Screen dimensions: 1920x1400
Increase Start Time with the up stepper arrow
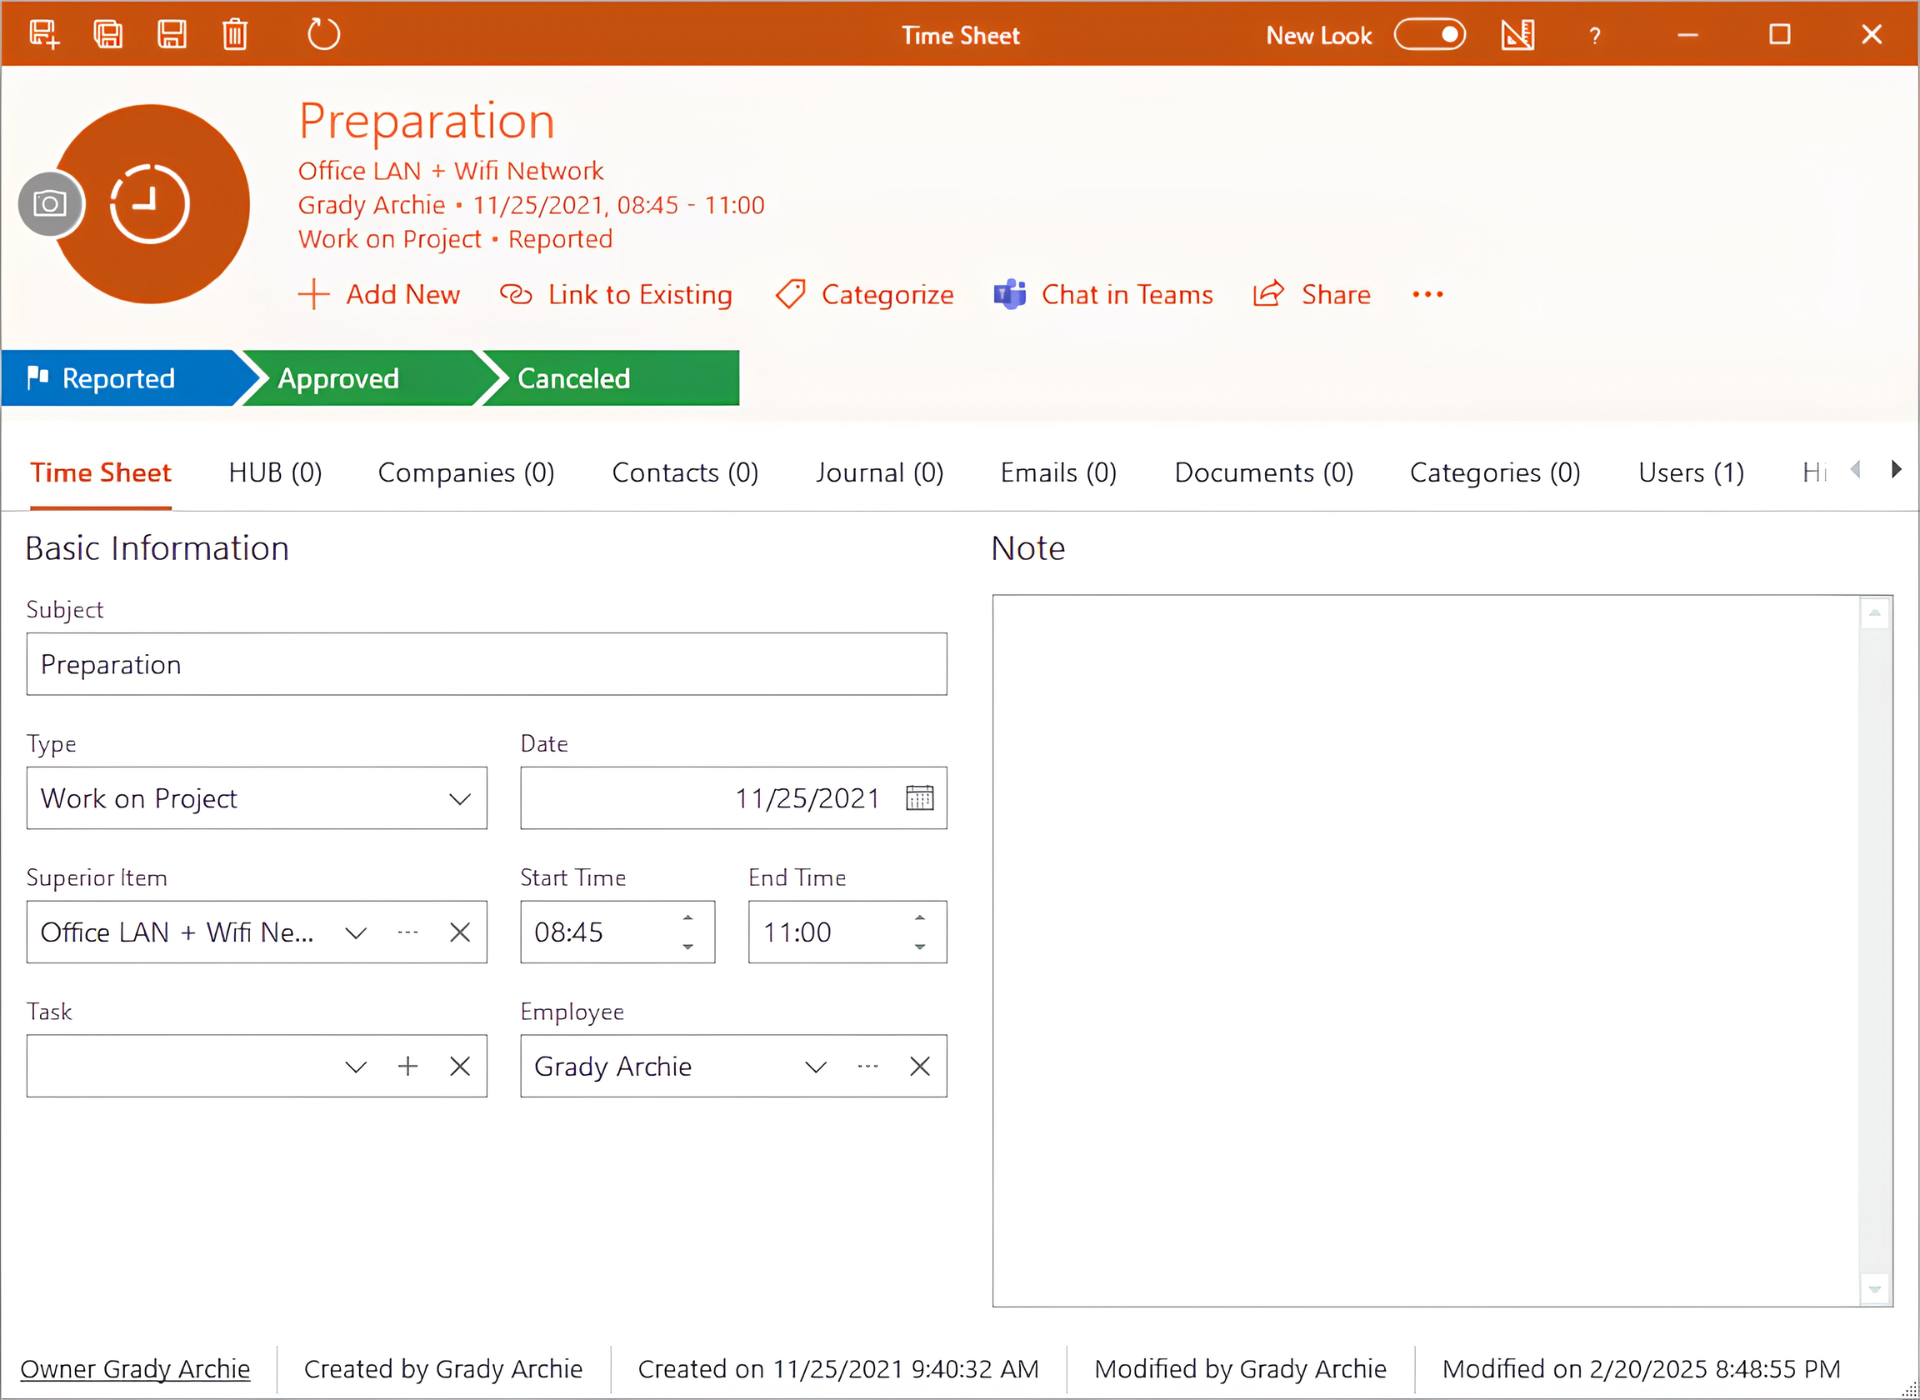click(x=688, y=918)
